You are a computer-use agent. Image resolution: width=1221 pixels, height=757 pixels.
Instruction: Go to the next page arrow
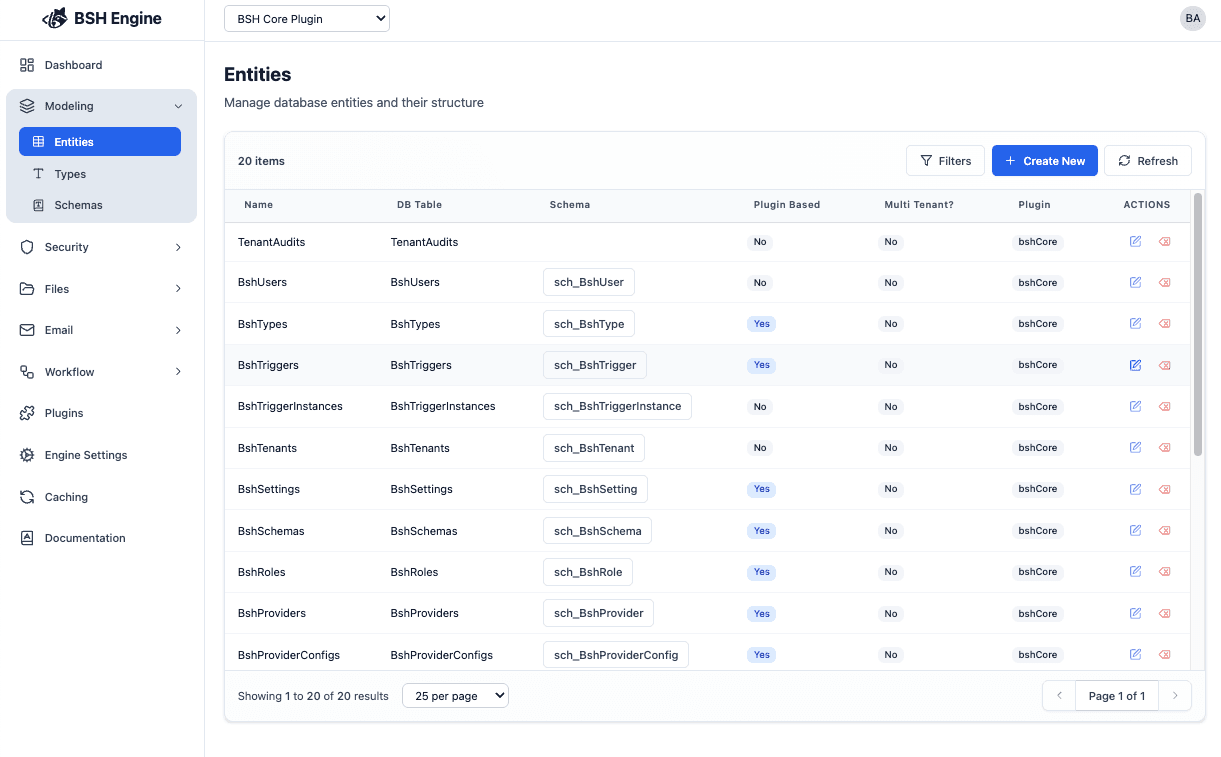pyautogui.click(x=1175, y=696)
